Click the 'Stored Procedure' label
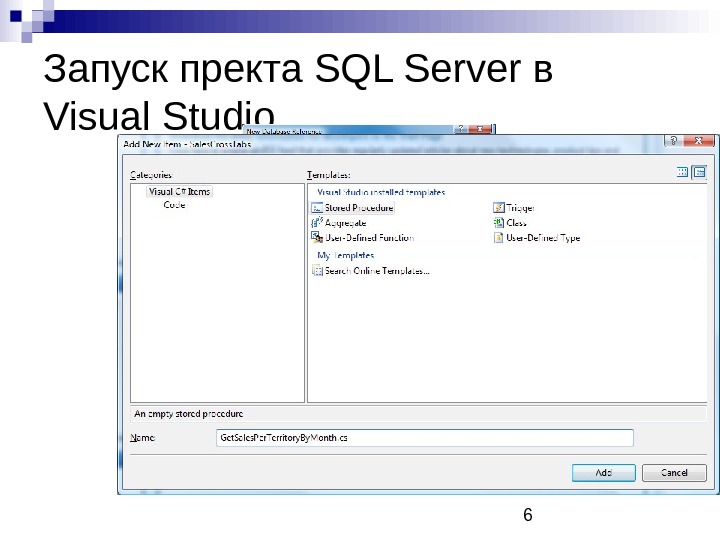This screenshot has height=540, width=720. pyautogui.click(x=359, y=208)
